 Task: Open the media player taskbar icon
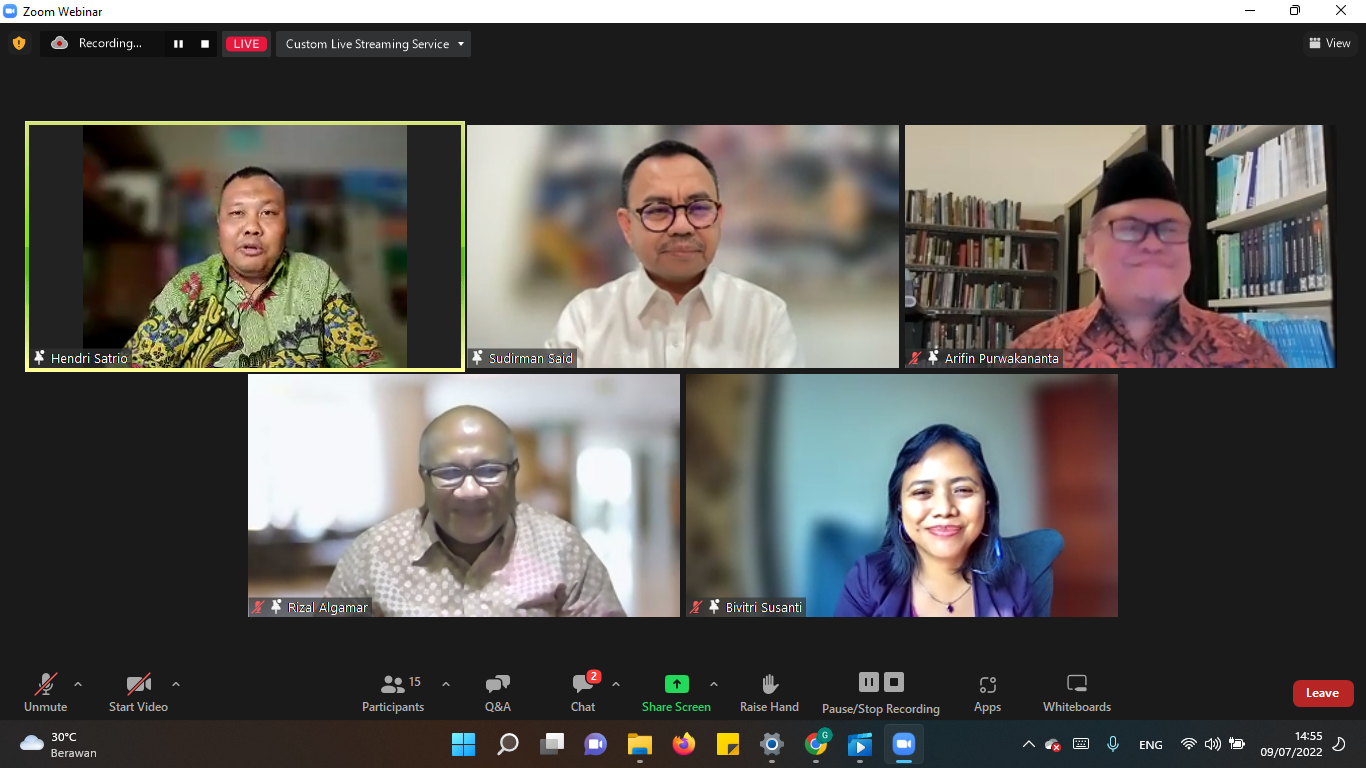[859, 744]
